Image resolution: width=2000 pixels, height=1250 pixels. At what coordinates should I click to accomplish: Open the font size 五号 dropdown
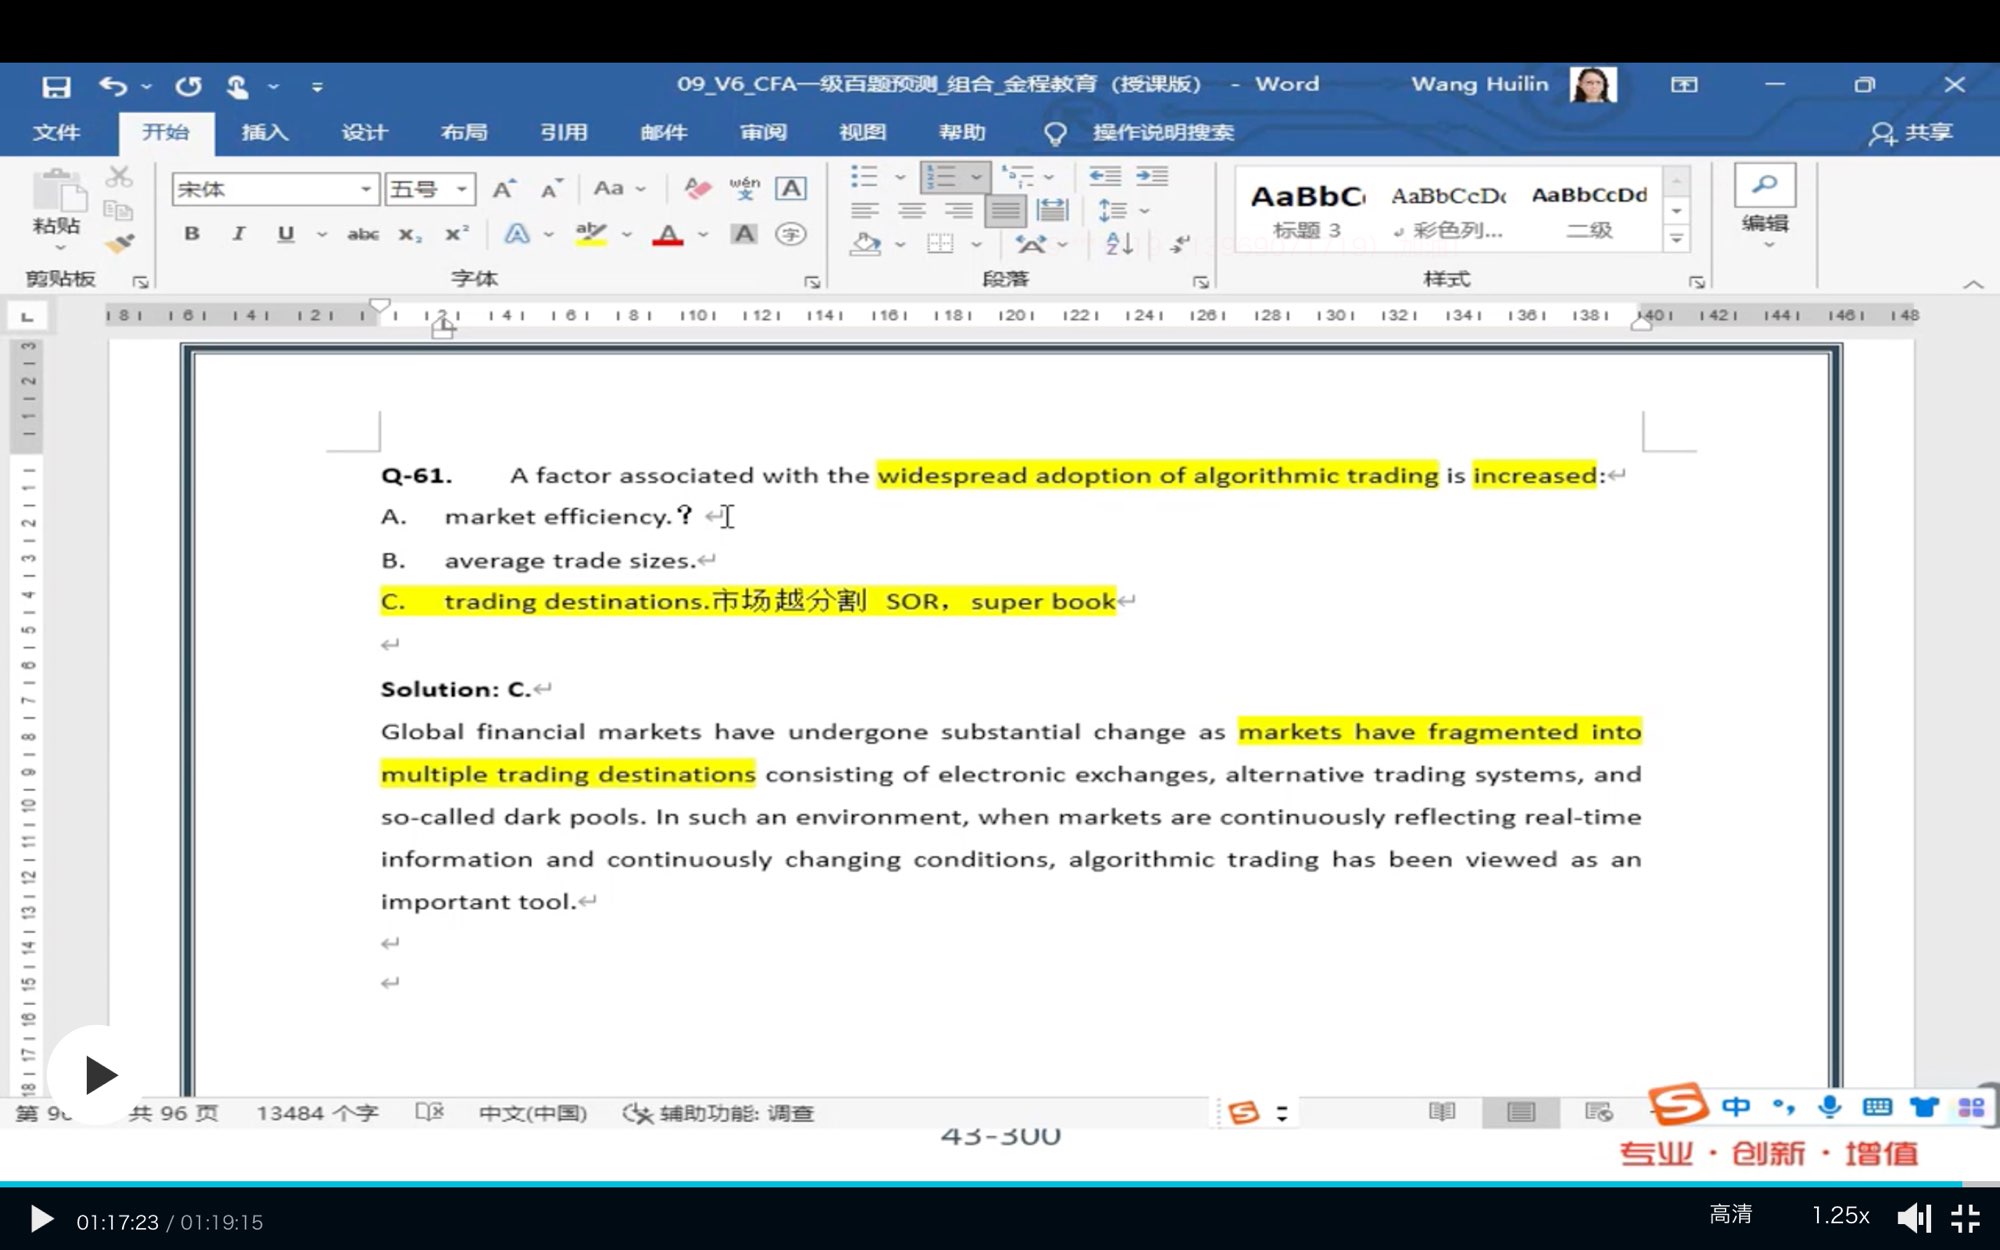(461, 189)
